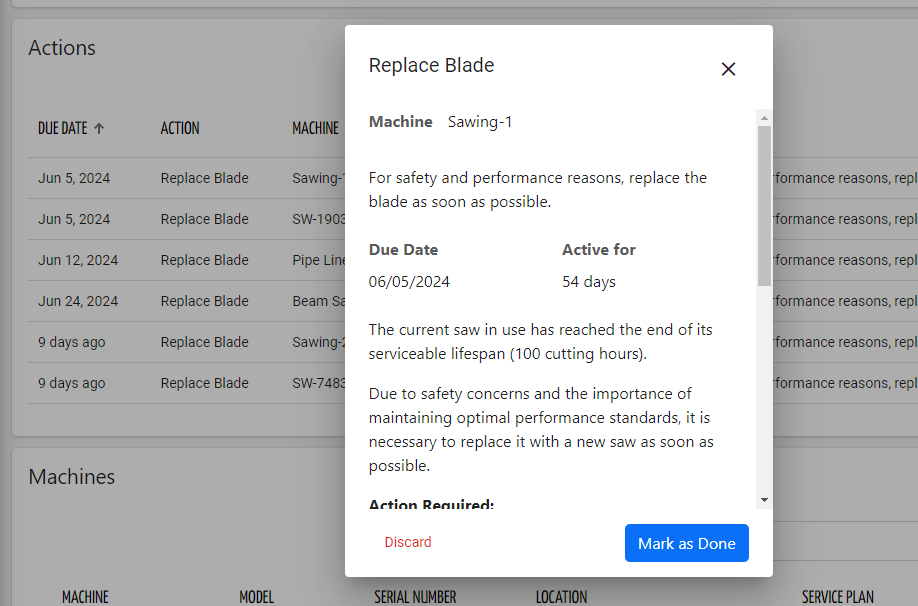
Task: Sort the Actions table by DUE DATE header
Action: [63, 128]
